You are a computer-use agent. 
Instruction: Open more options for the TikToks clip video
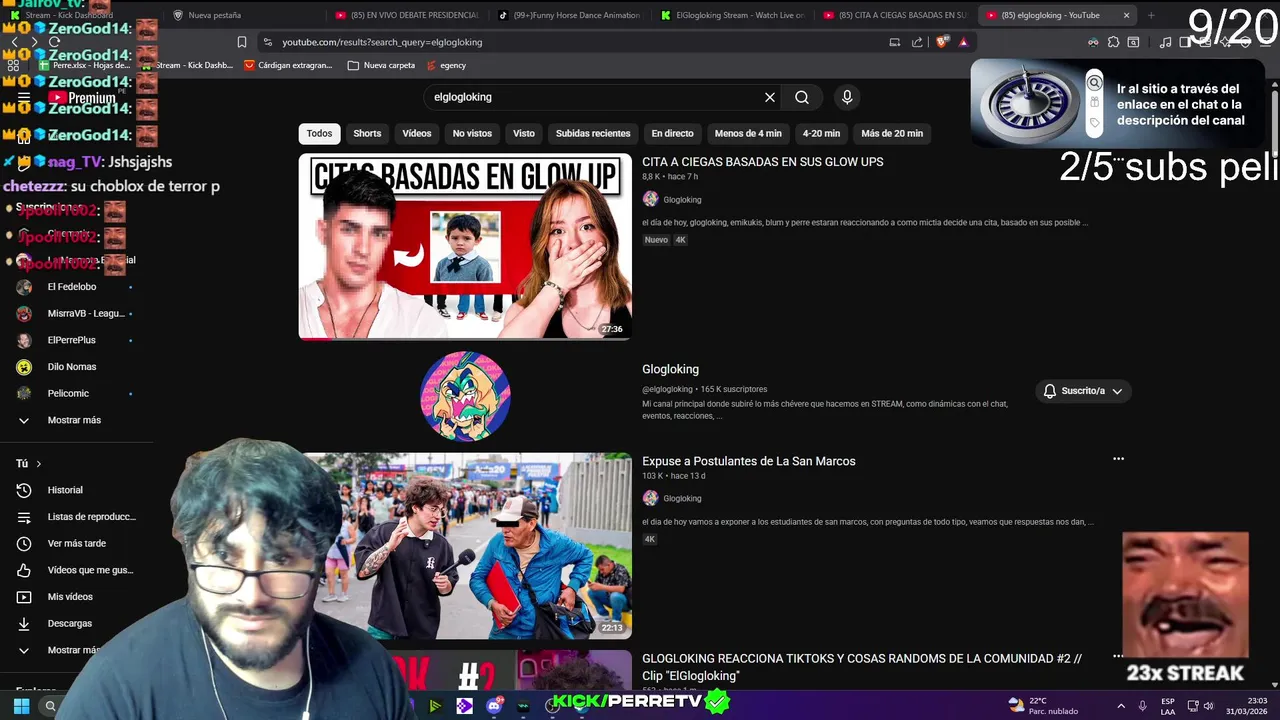[x=1118, y=657]
